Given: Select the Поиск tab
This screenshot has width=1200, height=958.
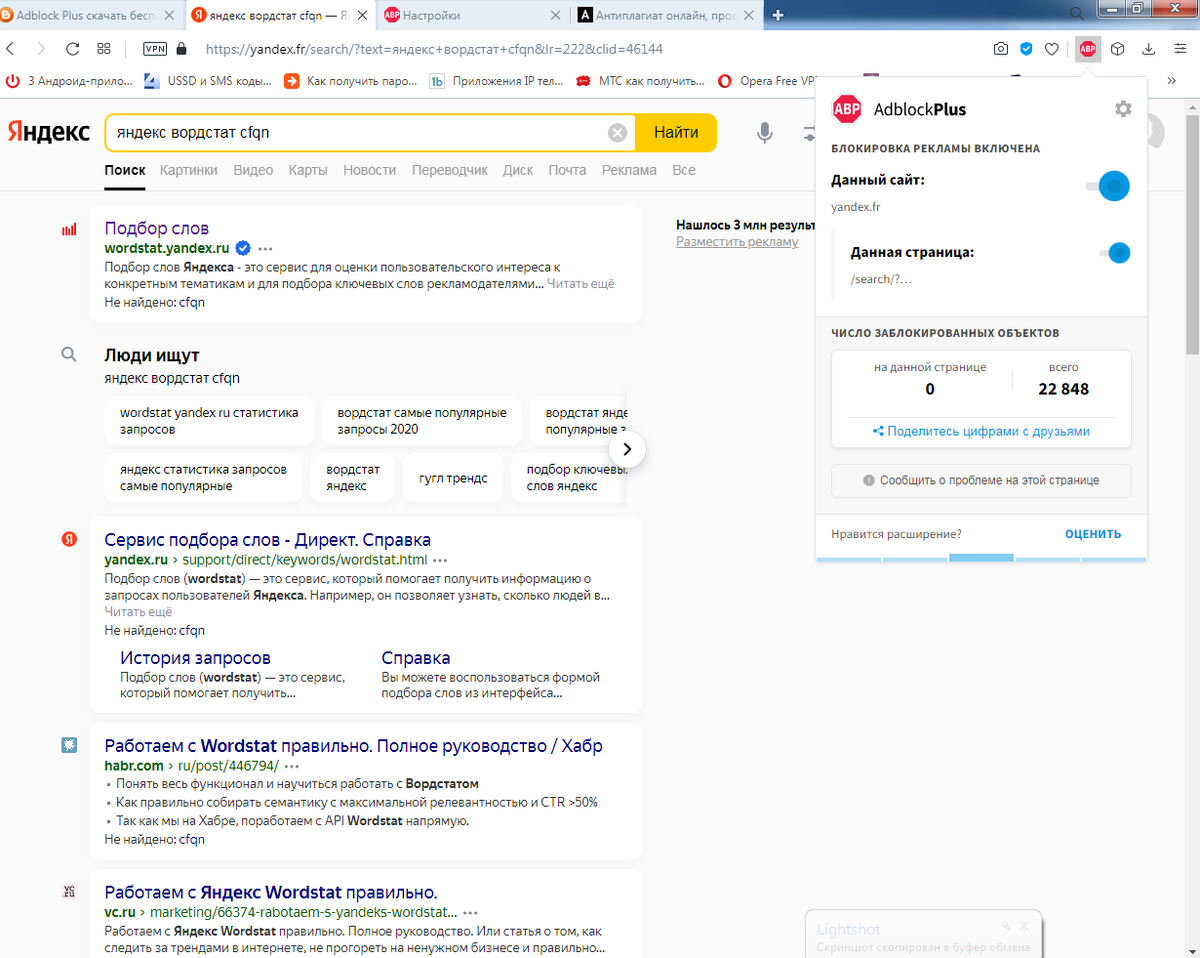Looking at the screenshot, I should click(125, 170).
